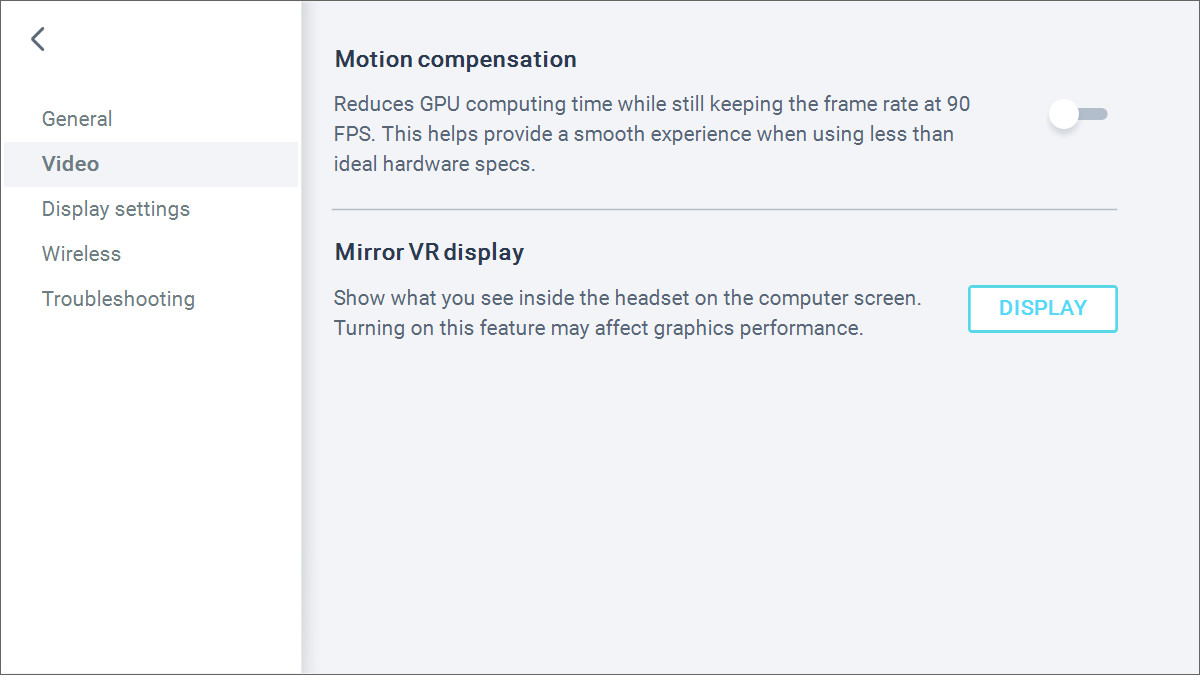
Task: Select the Video tab in sidebar
Action: (70, 163)
